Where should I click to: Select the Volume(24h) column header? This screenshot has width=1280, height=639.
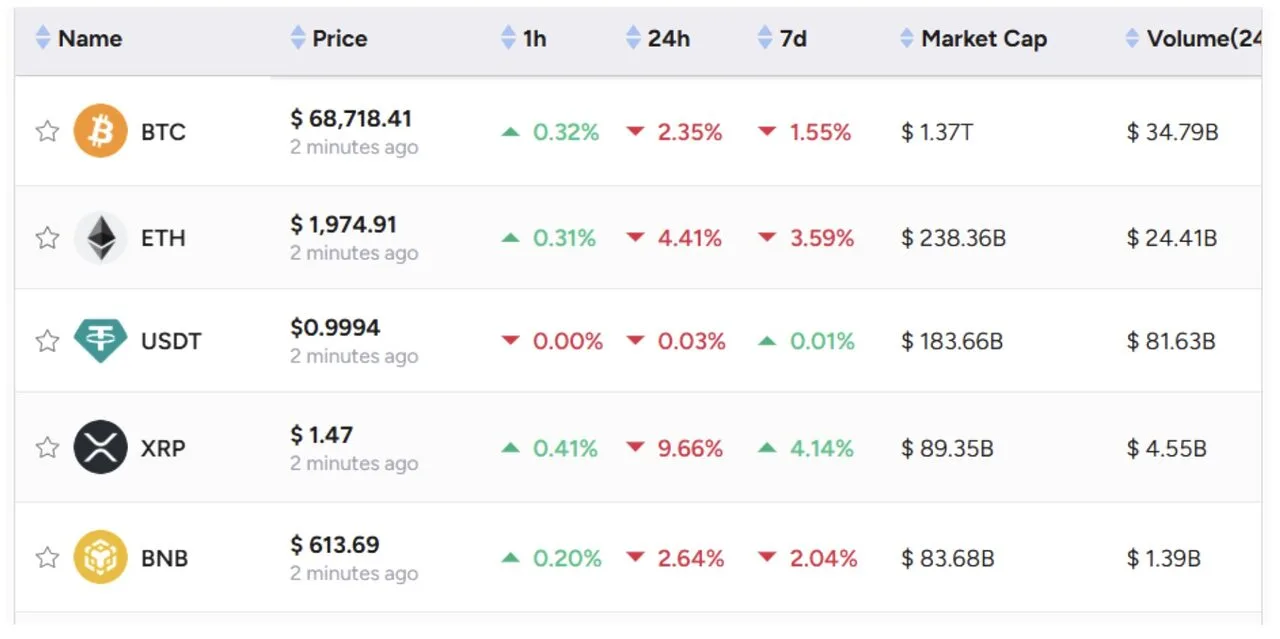1205,37
